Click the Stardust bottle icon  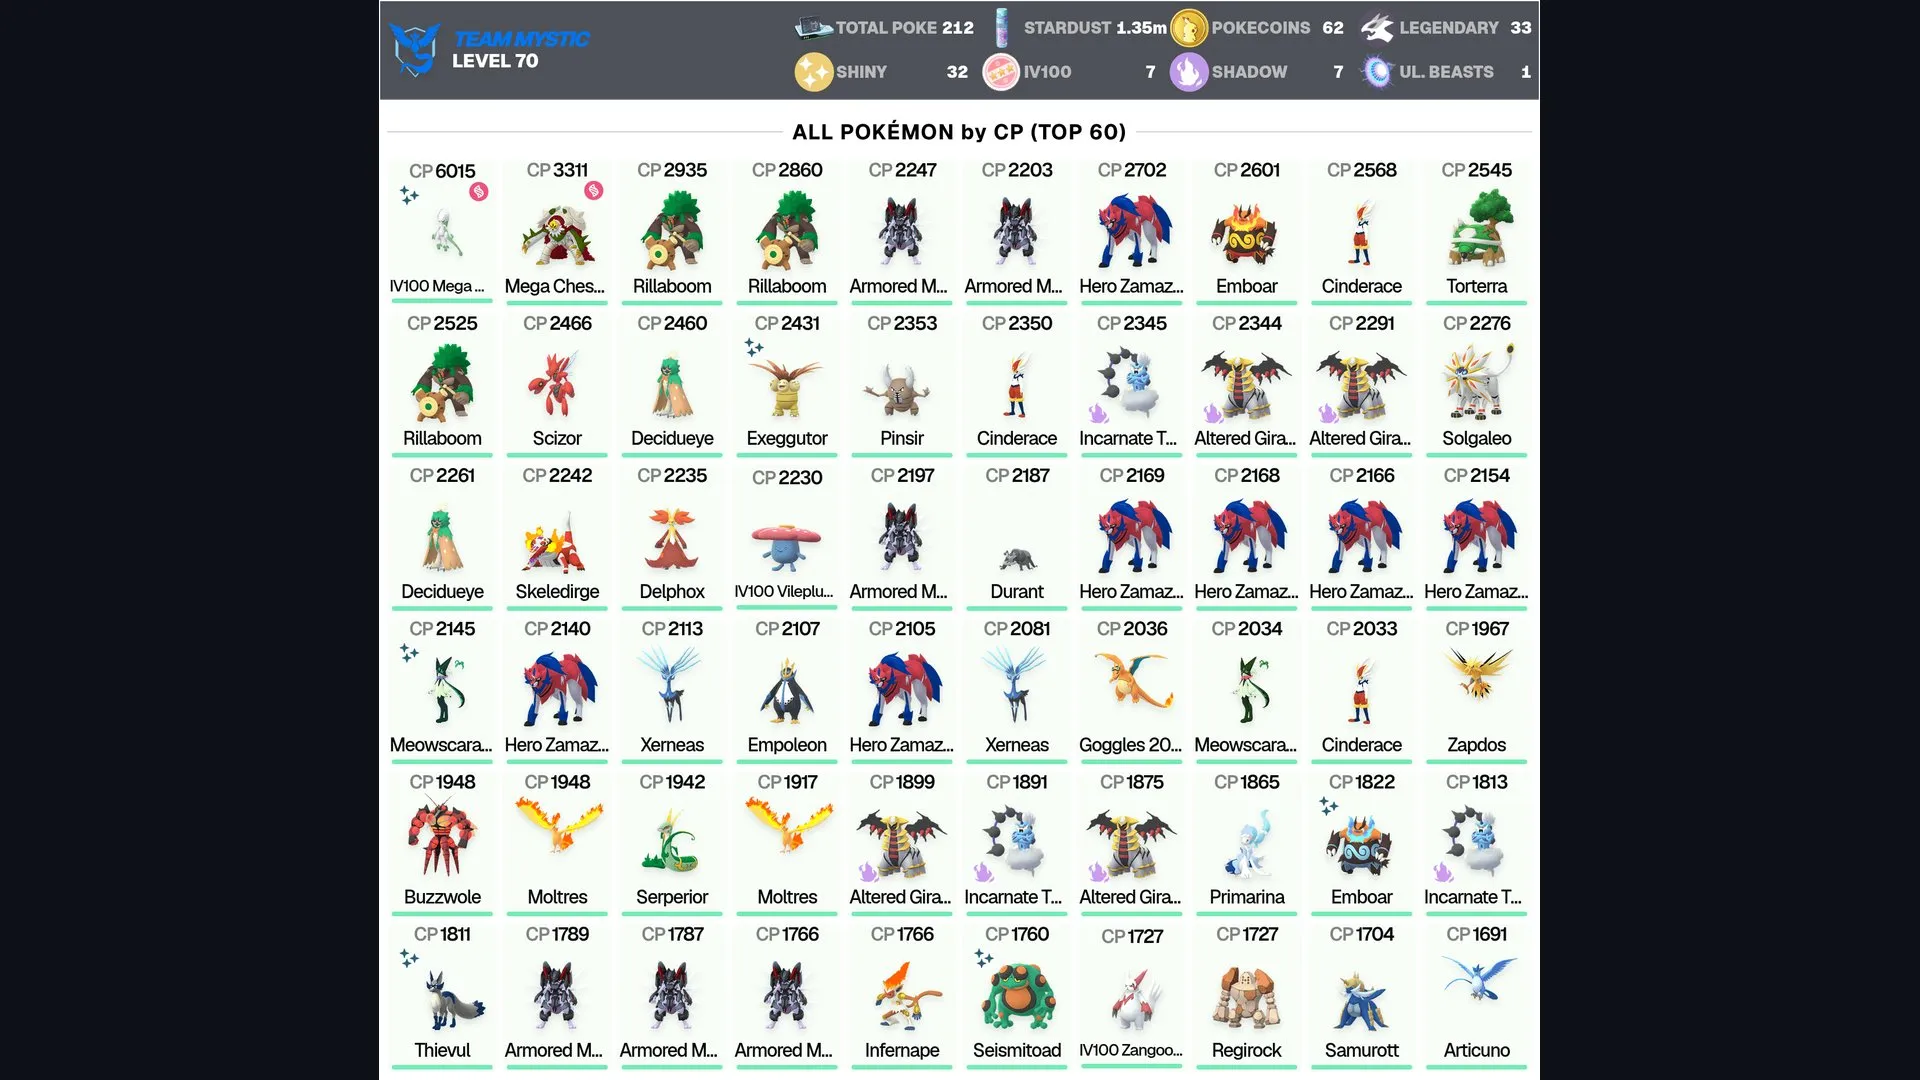coord(1002,28)
